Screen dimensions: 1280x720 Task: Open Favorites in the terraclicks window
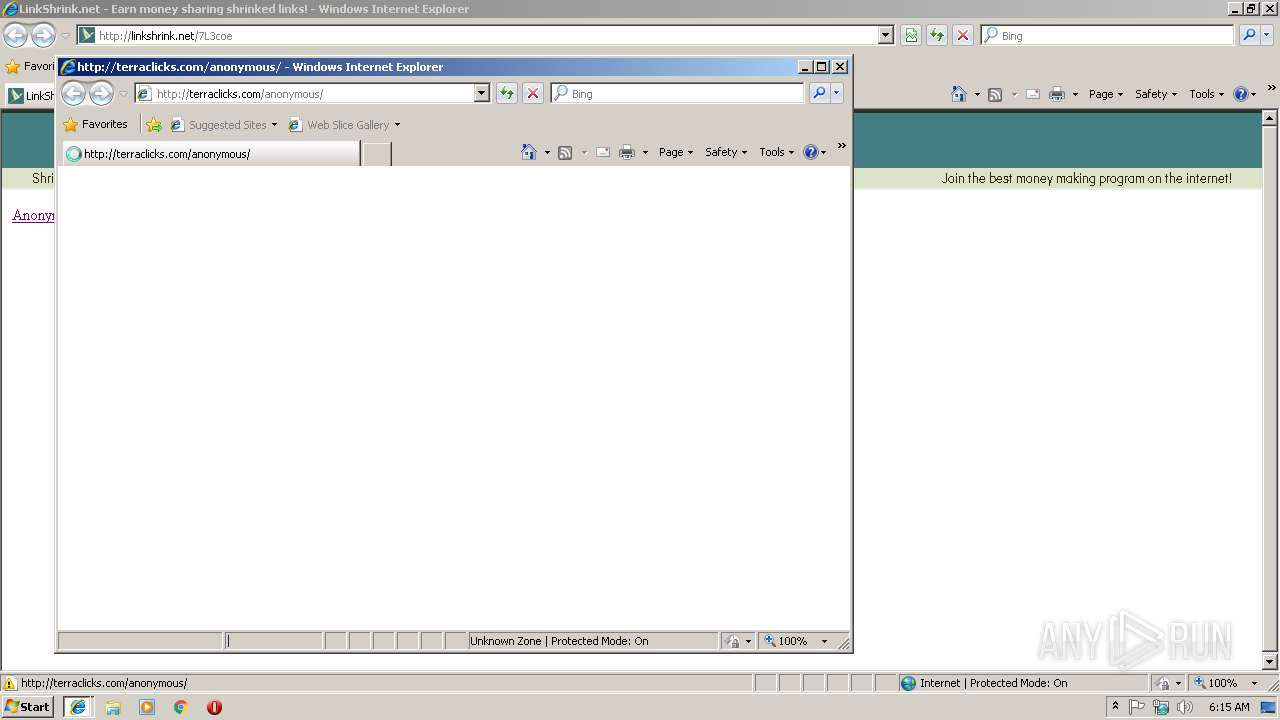(95, 125)
